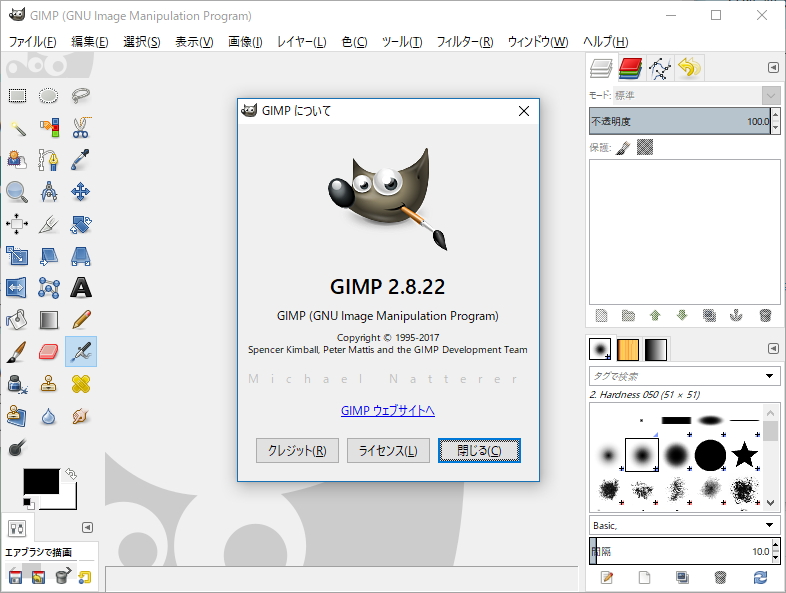Image resolution: width=786 pixels, height=593 pixels.
Task: Open tool options tab configuration menu
Action: coord(87,527)
